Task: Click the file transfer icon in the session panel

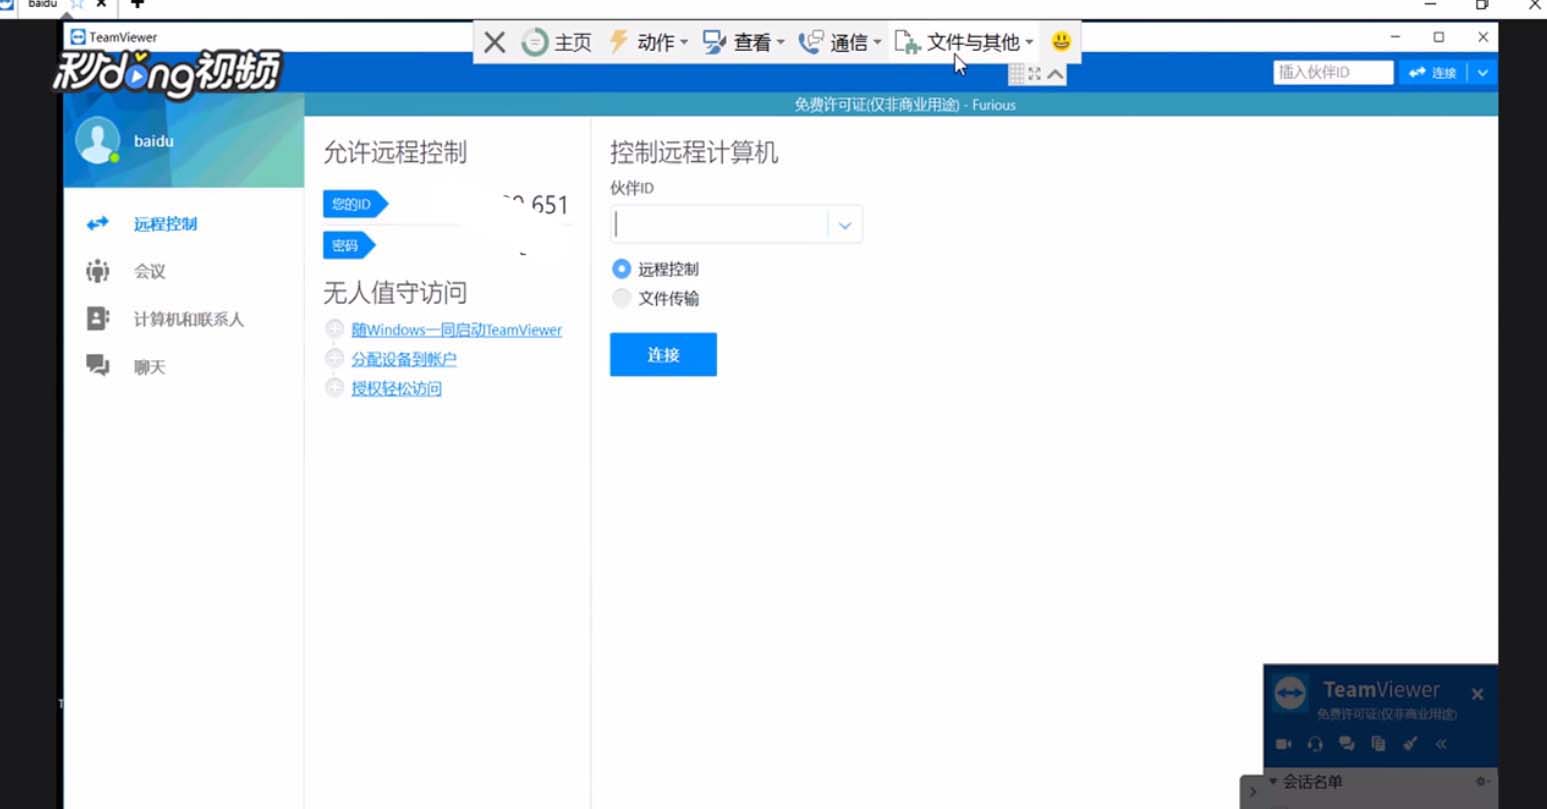Action: [1378, 744]
